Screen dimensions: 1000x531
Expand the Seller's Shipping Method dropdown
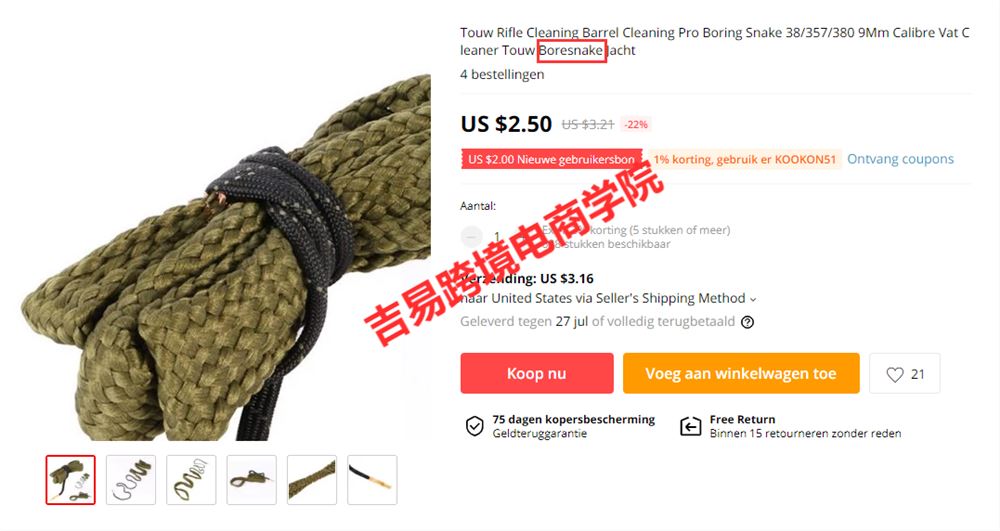753,299
